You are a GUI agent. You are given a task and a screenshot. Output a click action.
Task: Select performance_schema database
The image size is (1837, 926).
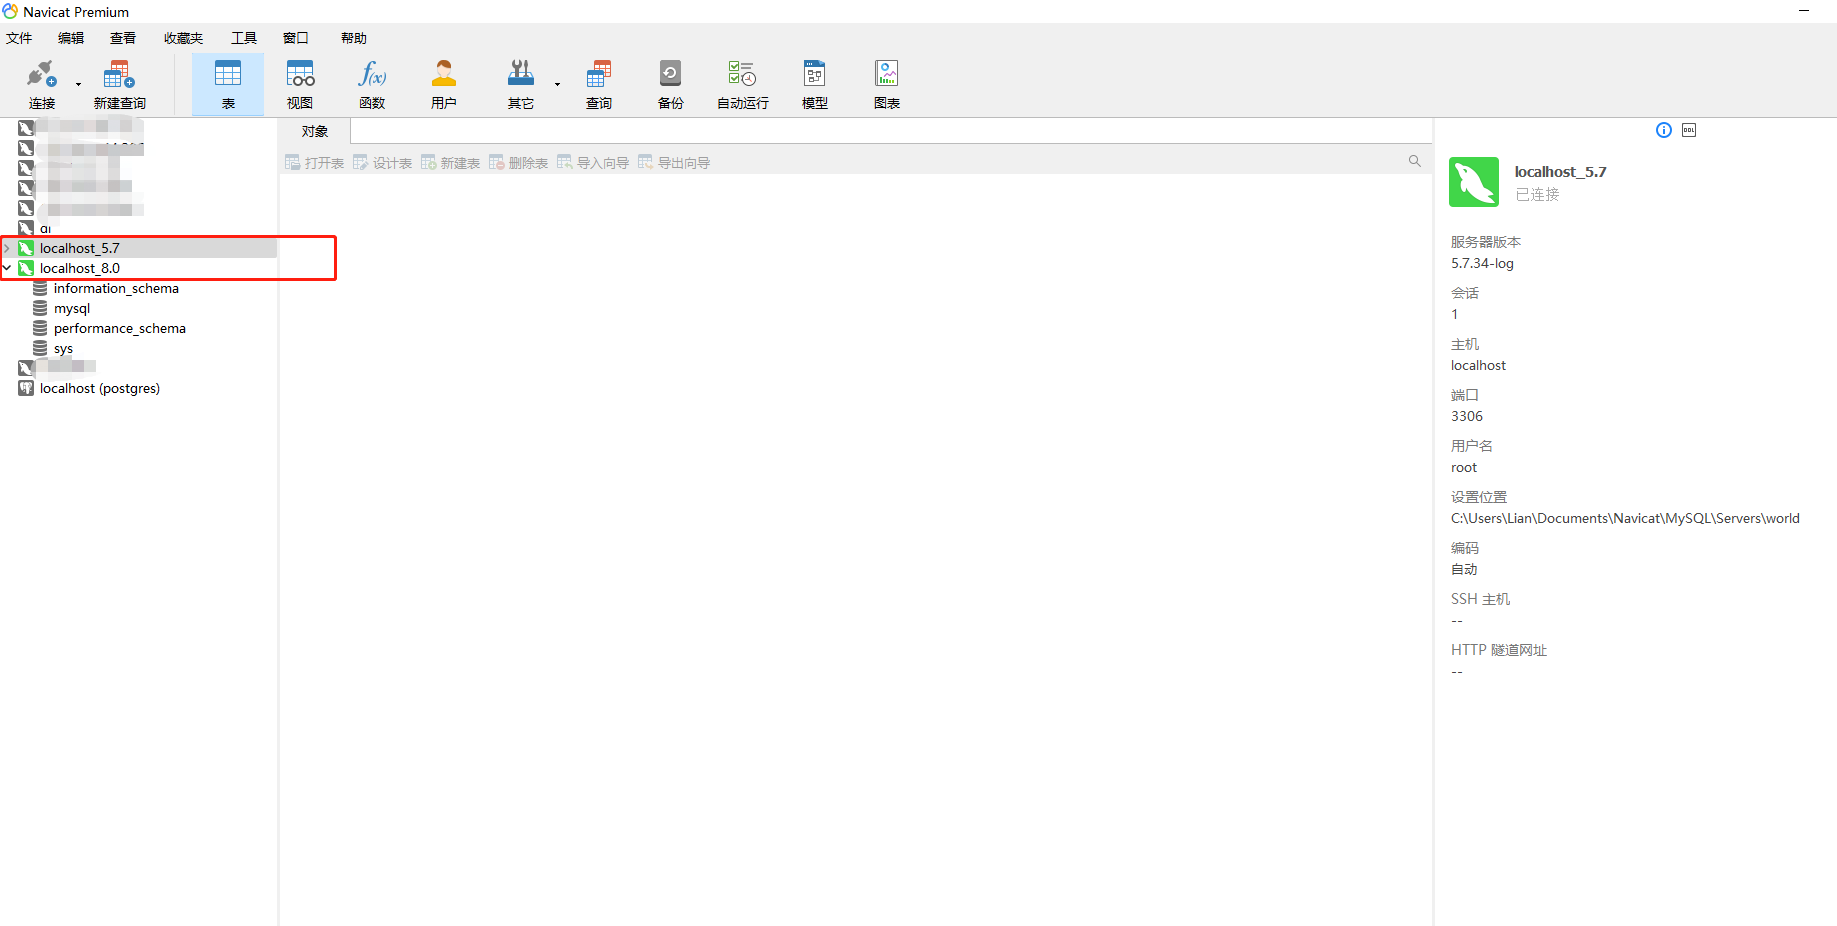(x=120, y=328)
